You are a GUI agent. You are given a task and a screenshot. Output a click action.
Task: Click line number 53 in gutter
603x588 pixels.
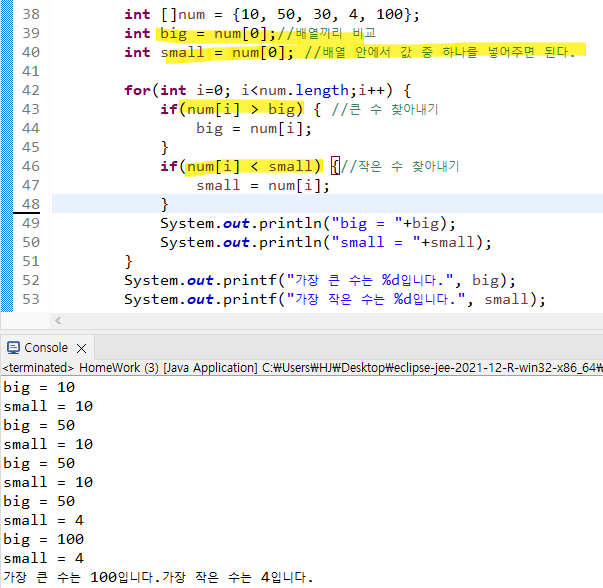(x=31, y=299)
